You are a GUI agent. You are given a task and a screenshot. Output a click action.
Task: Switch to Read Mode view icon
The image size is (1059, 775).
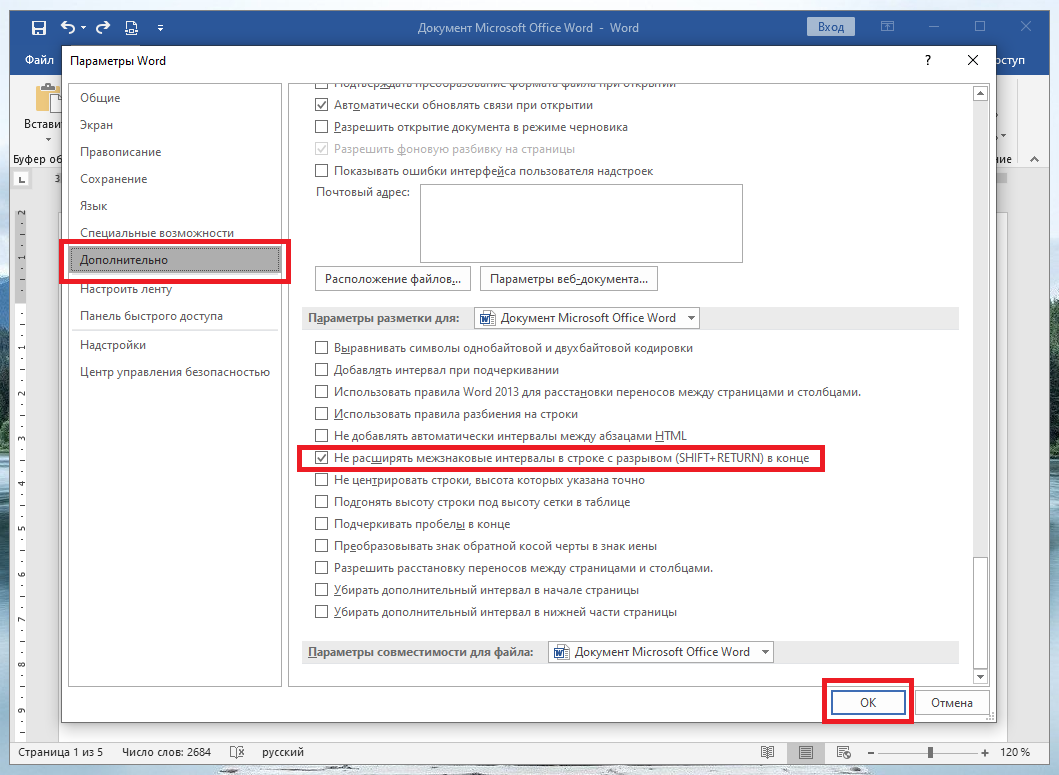click(767, 752)
